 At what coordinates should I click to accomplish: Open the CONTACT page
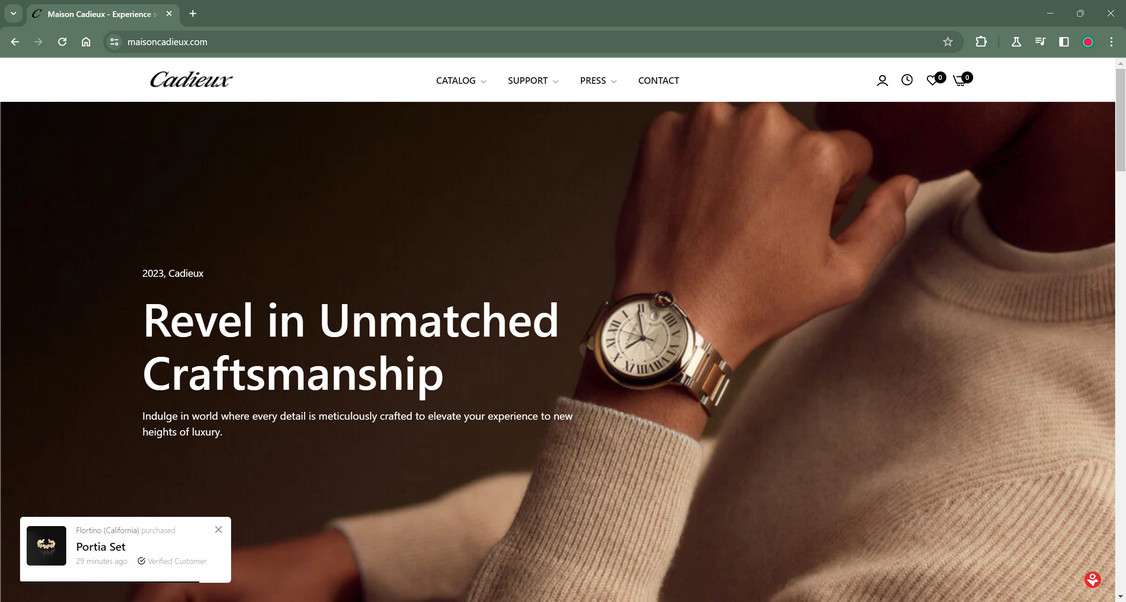click(x=659, y=80)
